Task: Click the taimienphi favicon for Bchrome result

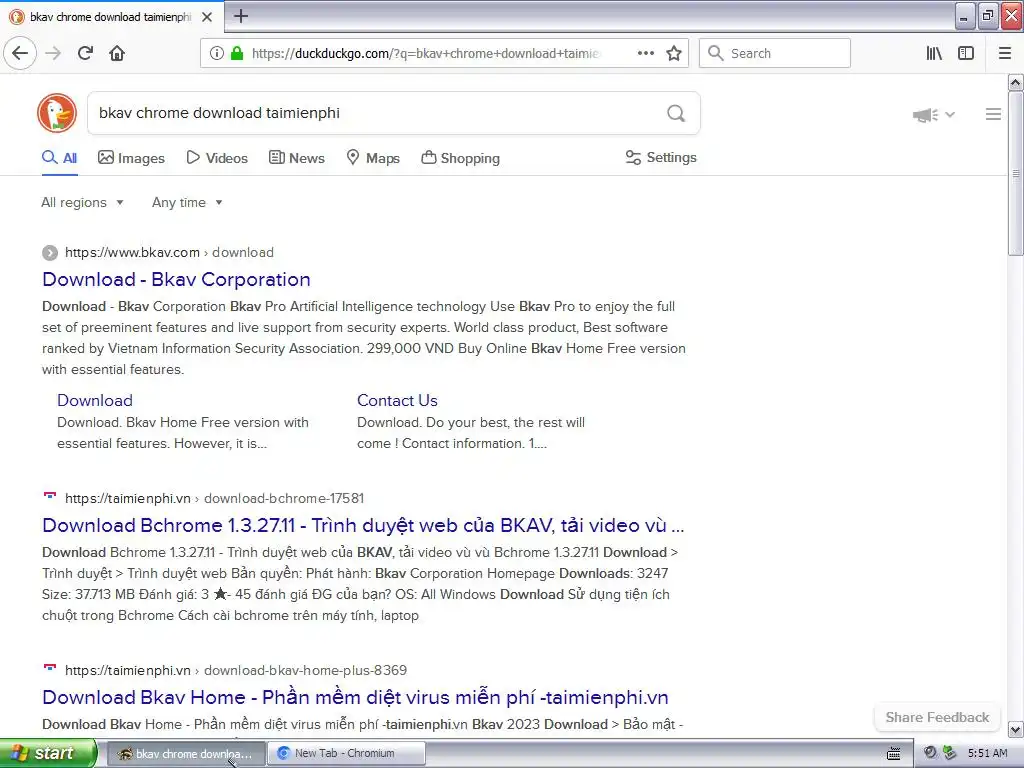Action: (x=50, y=498)
